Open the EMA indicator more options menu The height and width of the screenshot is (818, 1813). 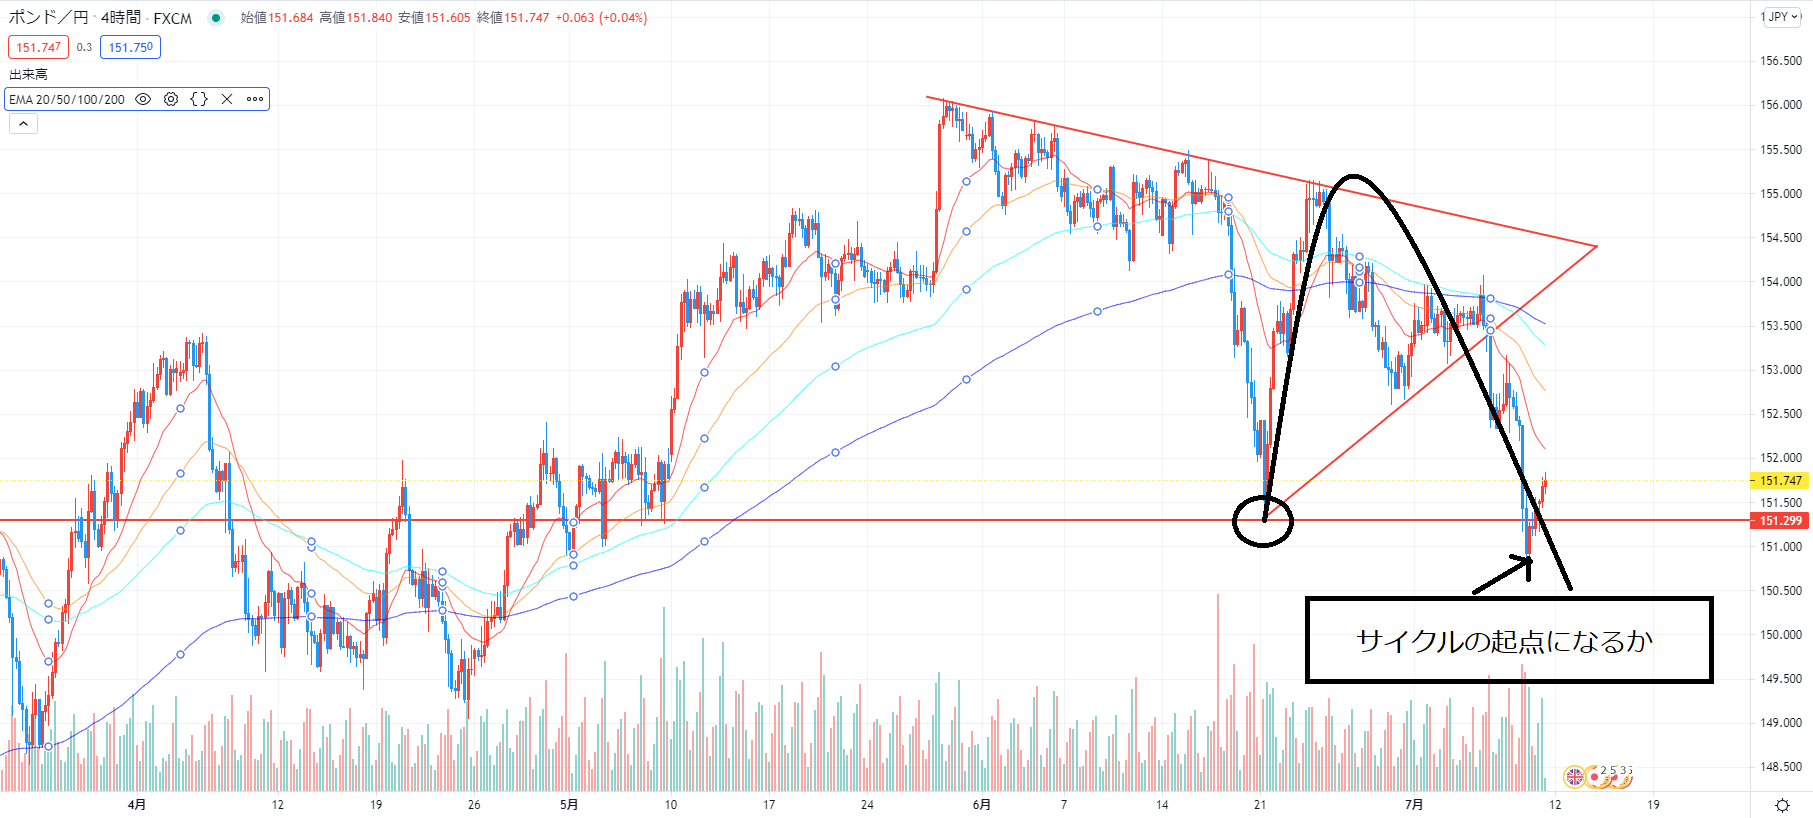pyautogui.click(x=255, y=99)
